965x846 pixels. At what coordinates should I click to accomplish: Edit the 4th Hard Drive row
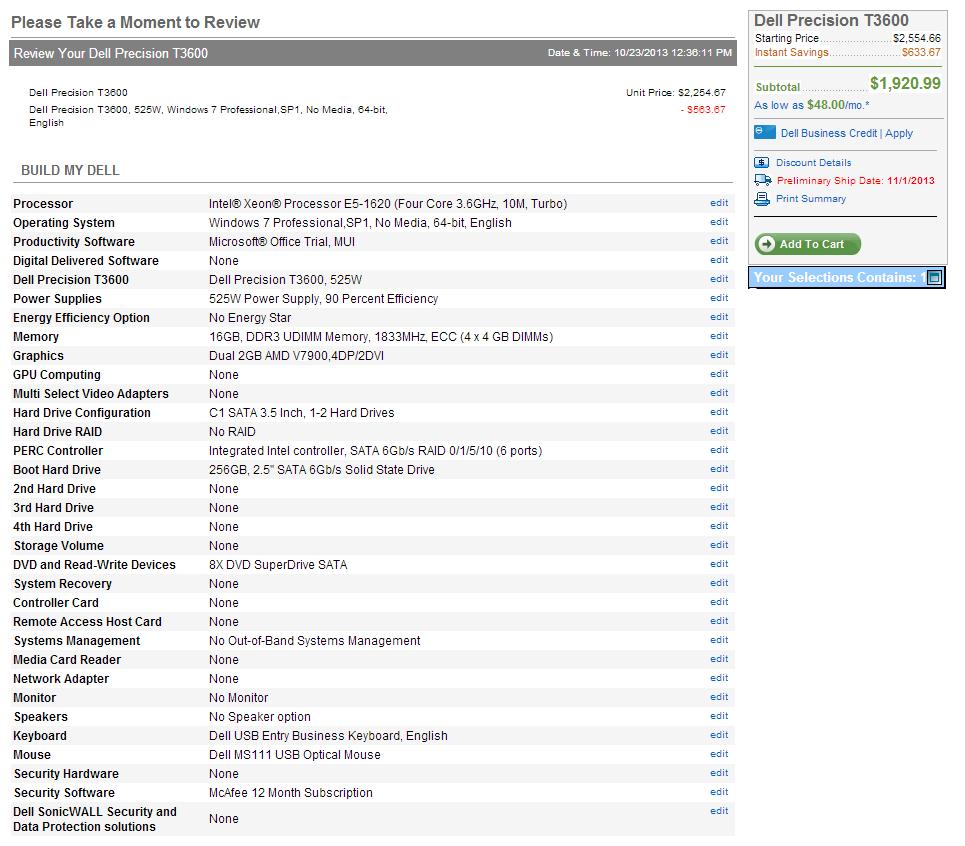719,526
